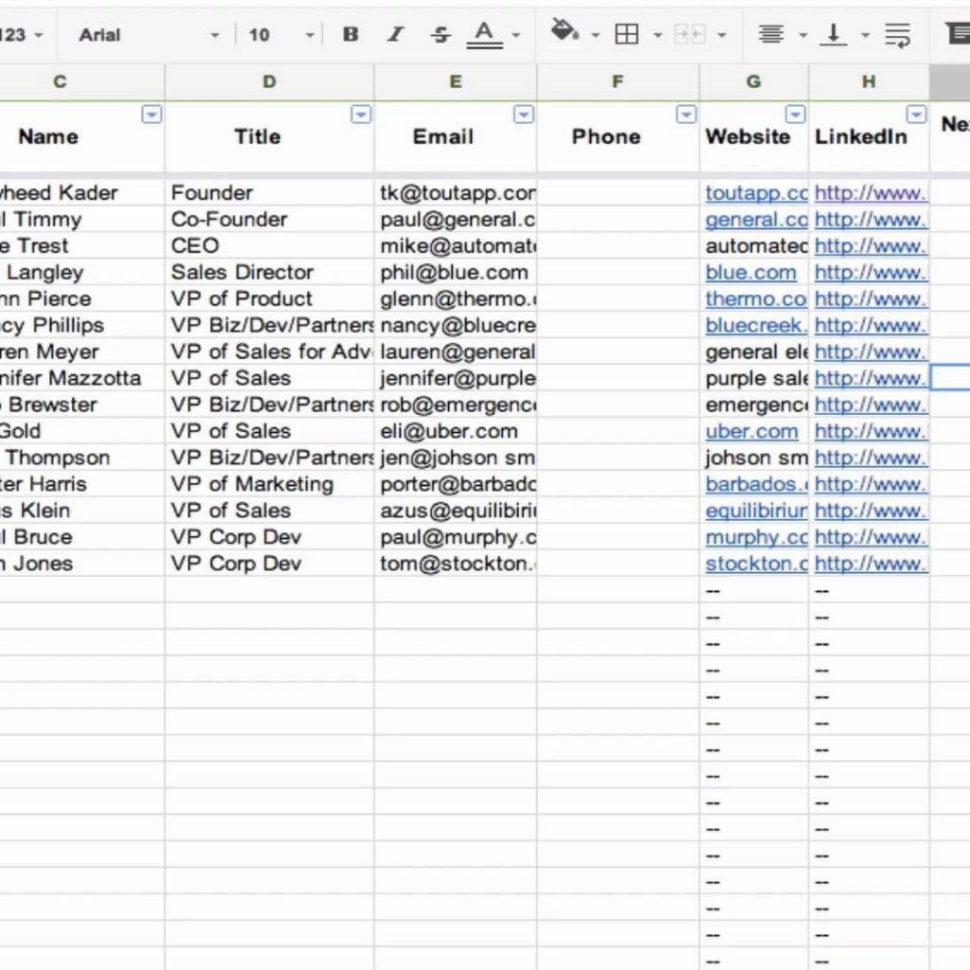This screenshot has width=970, height=970.
Task: Click the LinkedIn URL next to uber.com
Action: (868, 431)
